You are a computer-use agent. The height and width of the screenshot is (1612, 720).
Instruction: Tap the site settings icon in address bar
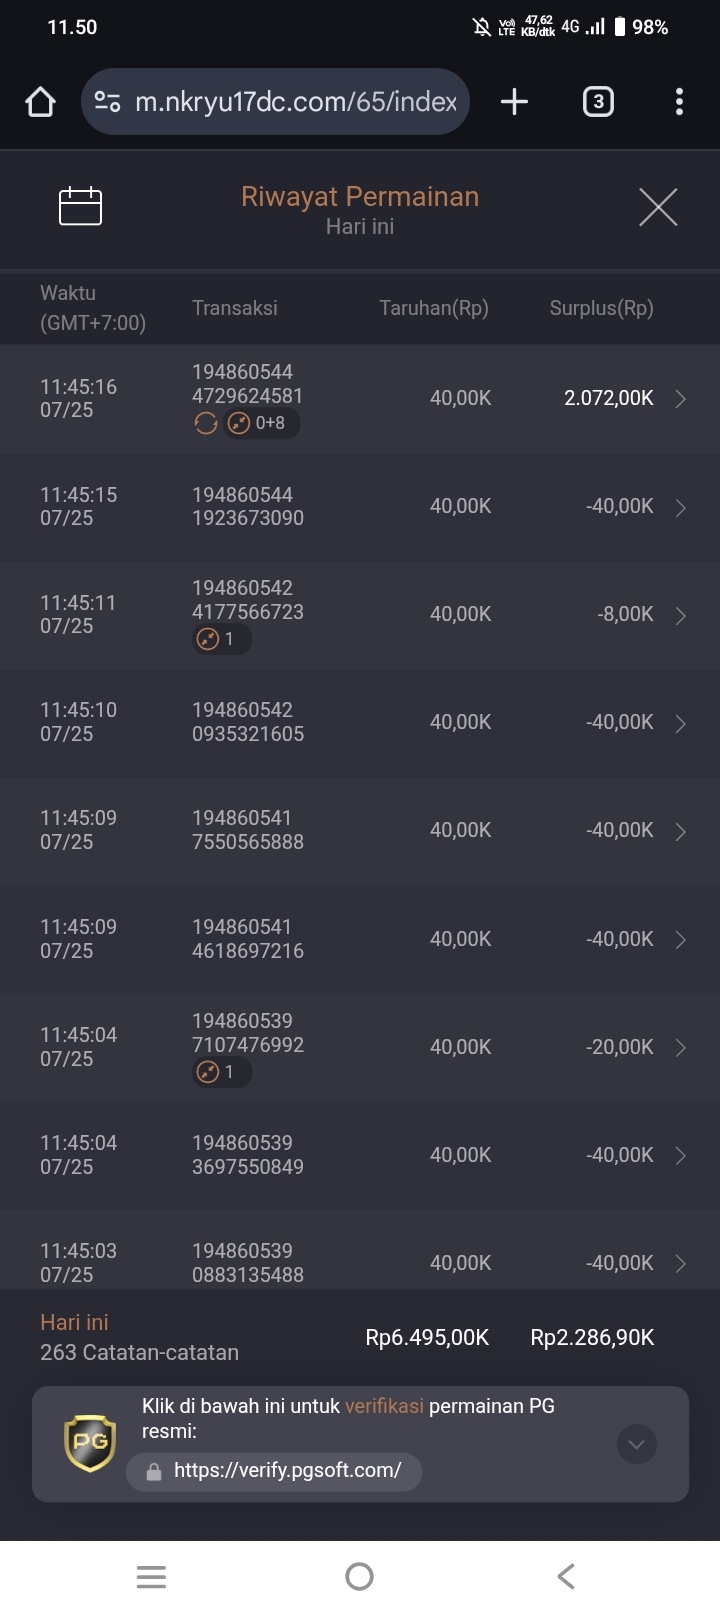107,101
